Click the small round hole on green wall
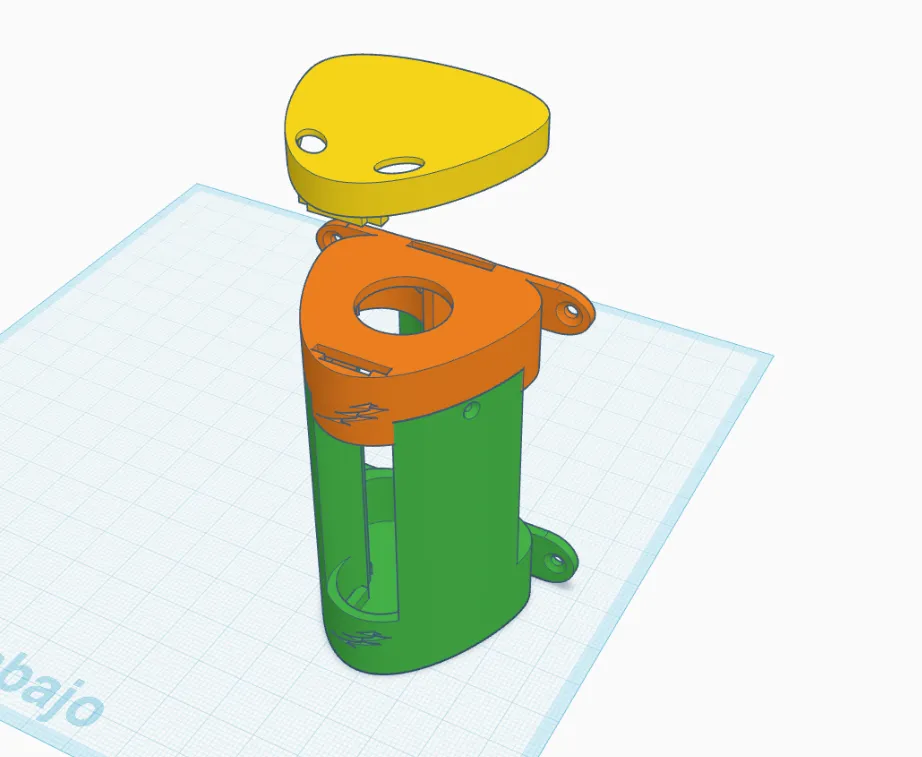Viewport: 922px width, 757px height. coord(470,410)
